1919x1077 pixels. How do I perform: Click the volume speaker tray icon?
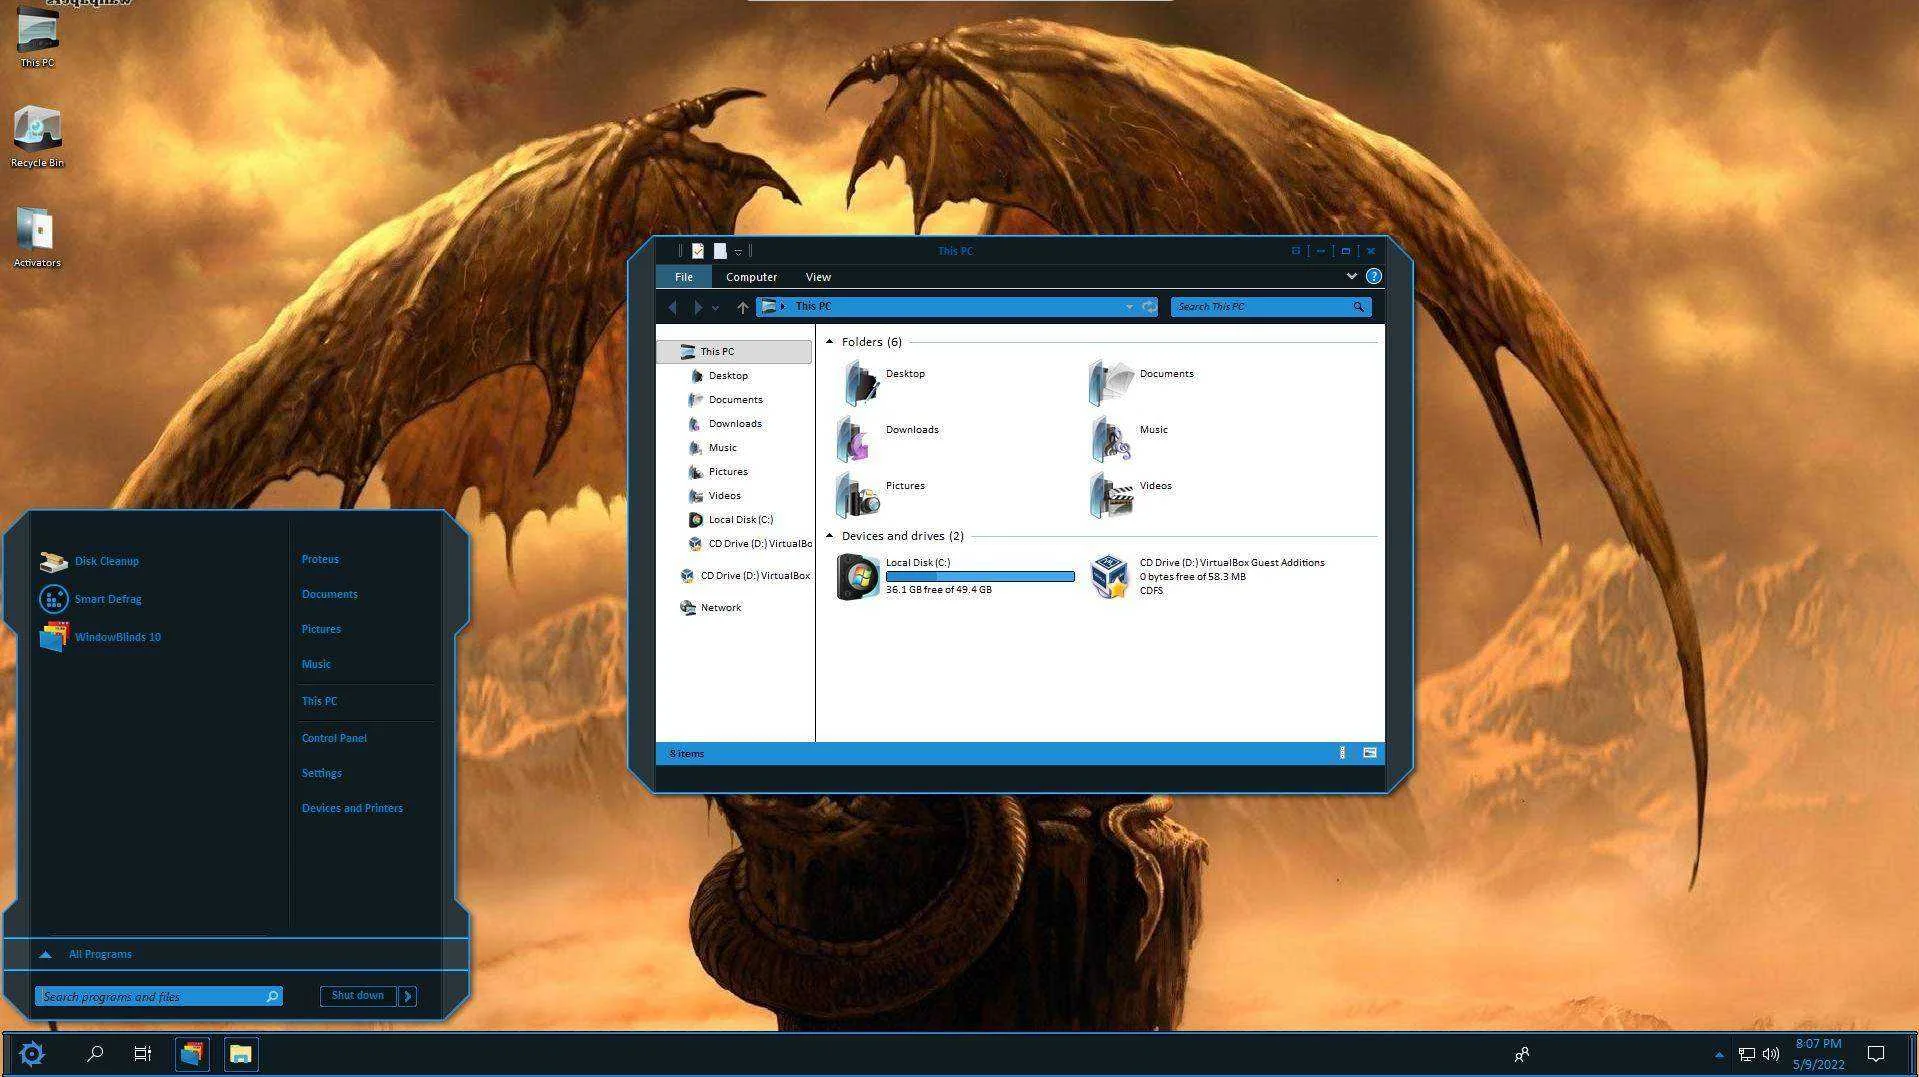(1771, 1054)
